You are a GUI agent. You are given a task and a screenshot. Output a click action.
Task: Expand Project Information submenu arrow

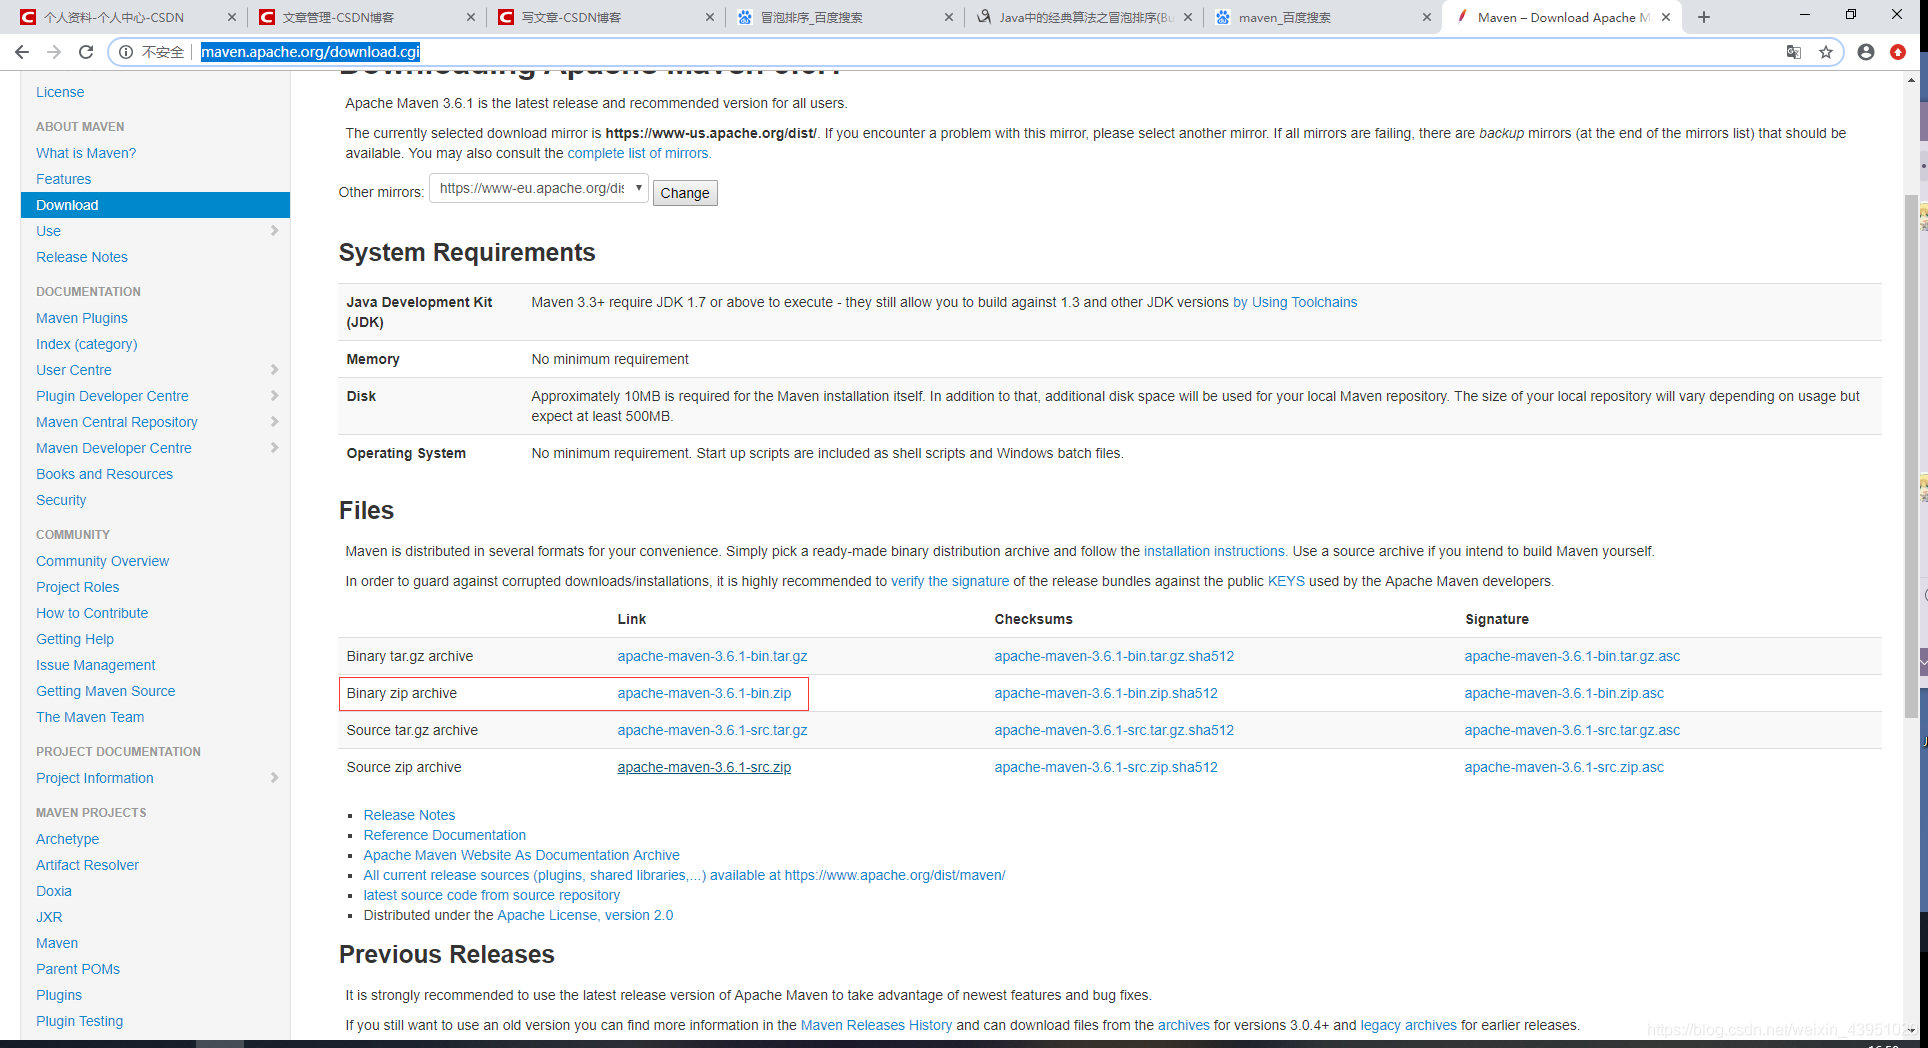click(x=275, y=778)
